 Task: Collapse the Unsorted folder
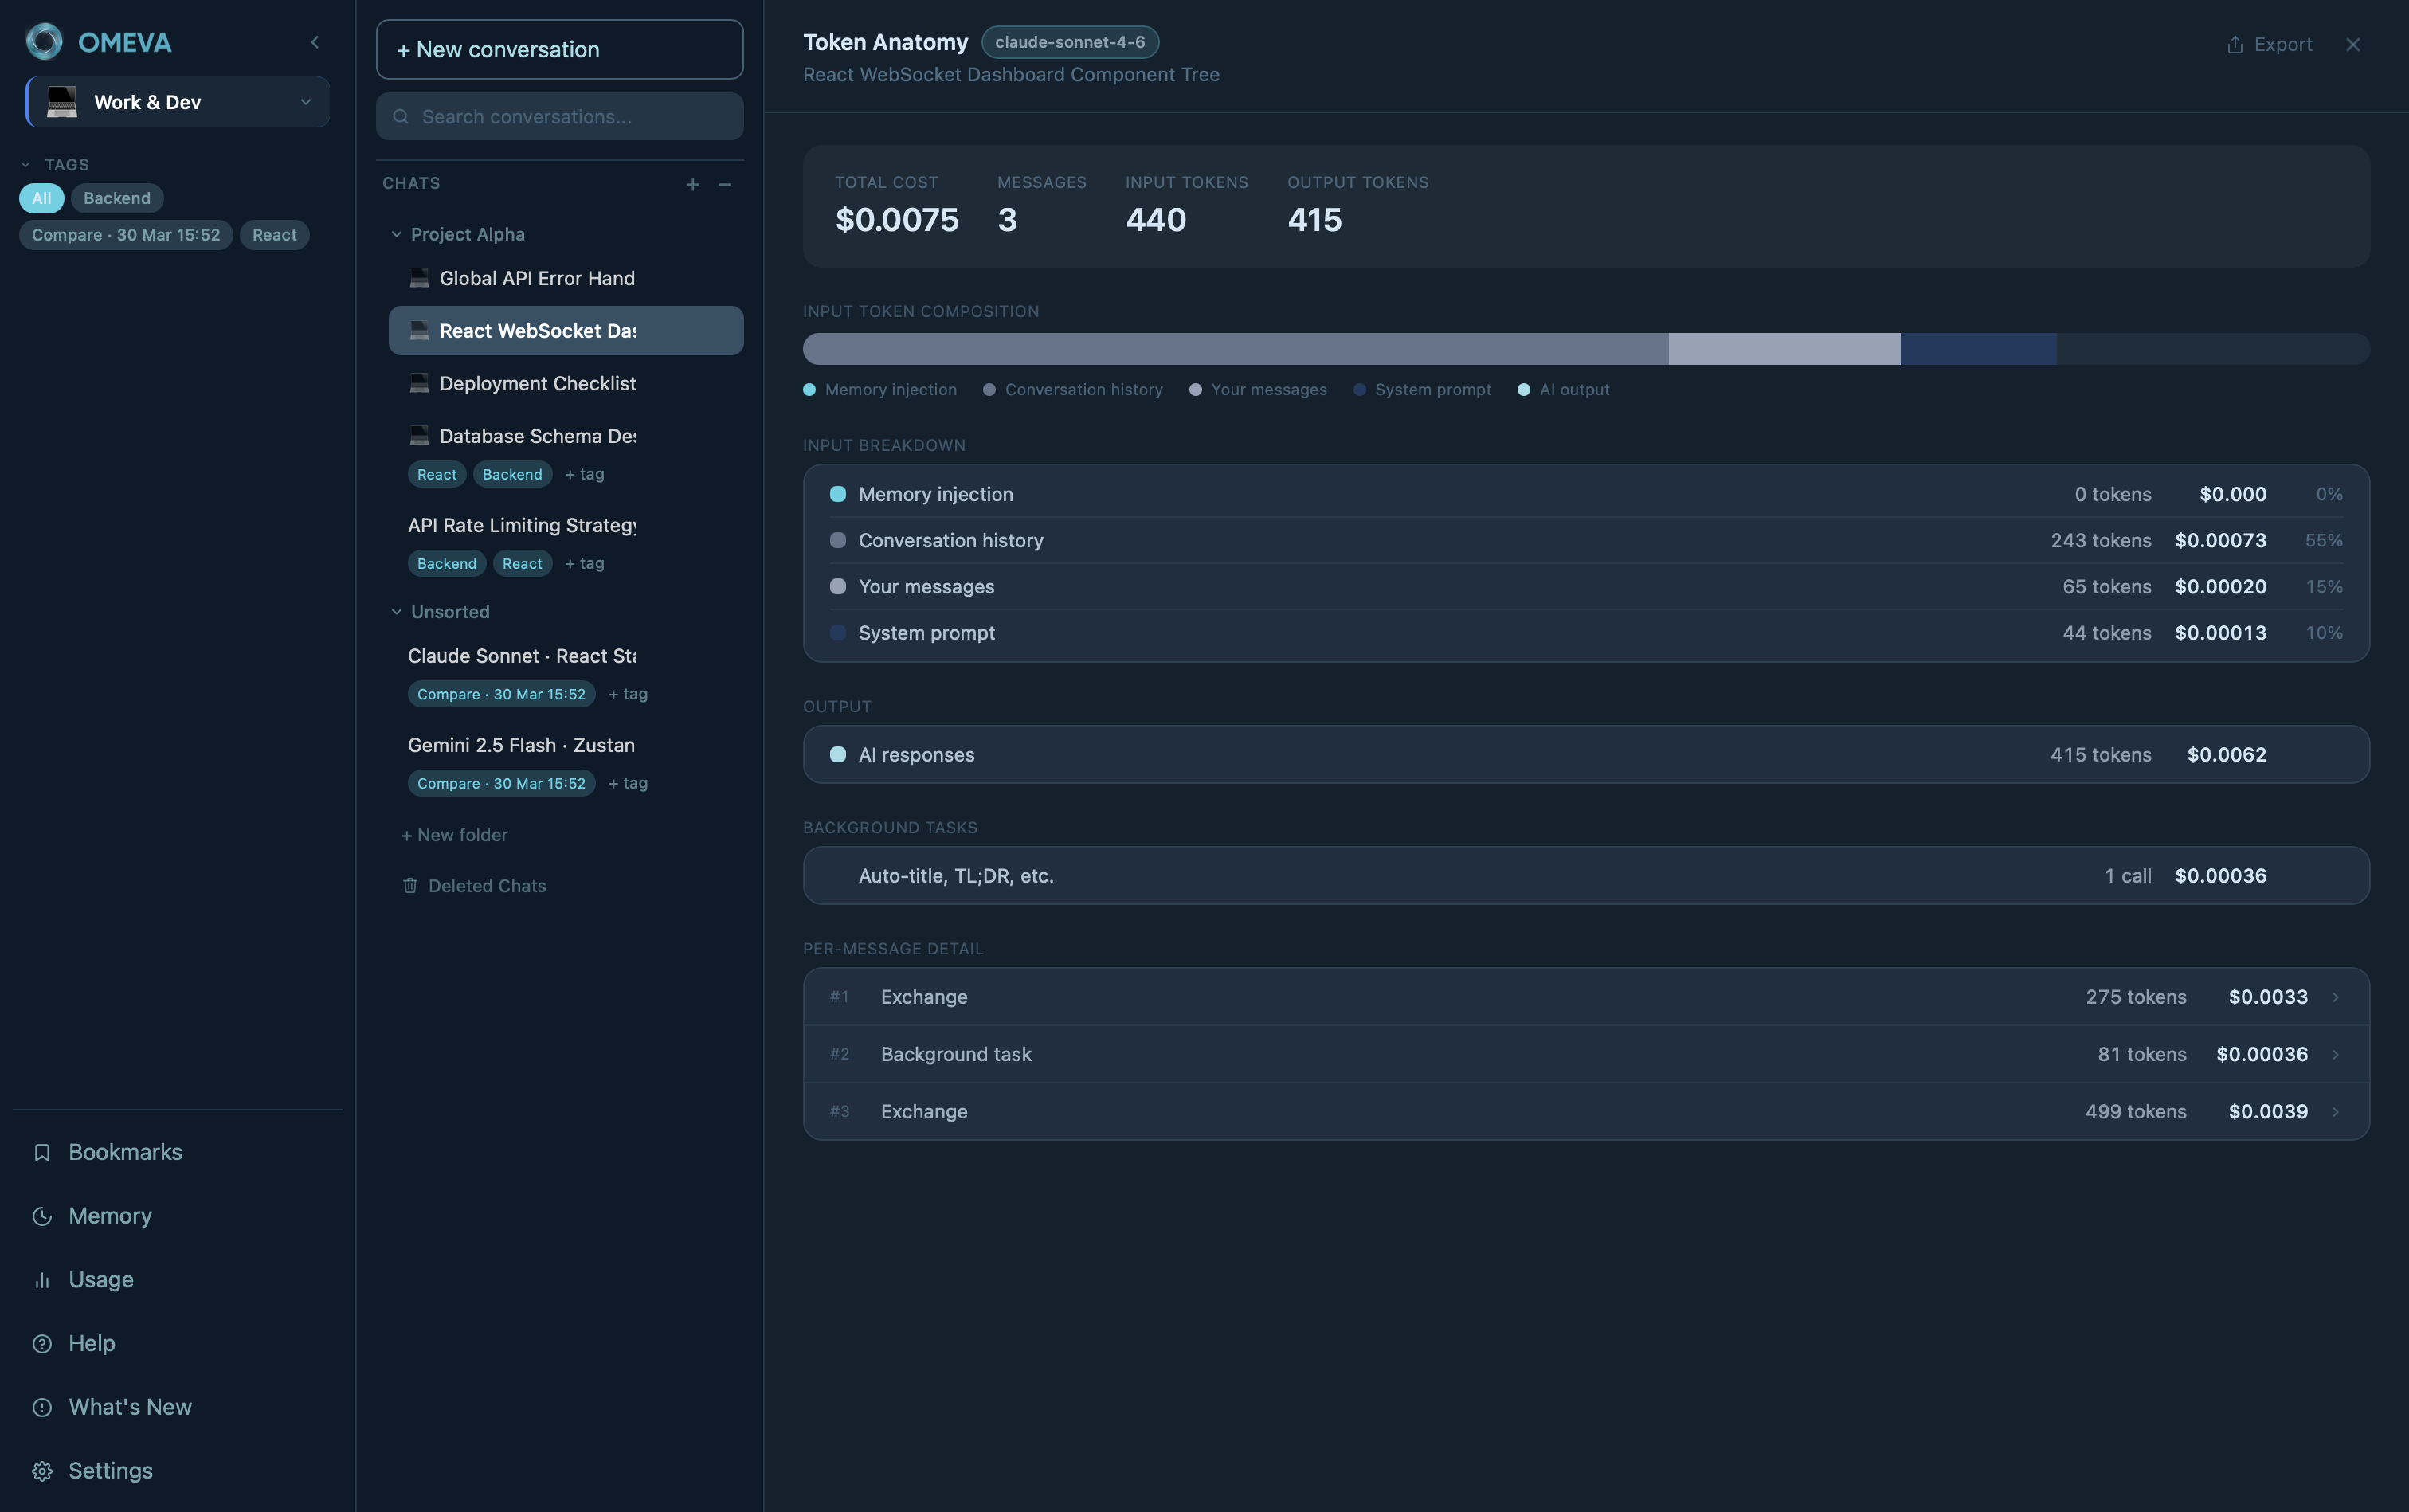click(x=397, y=612)
